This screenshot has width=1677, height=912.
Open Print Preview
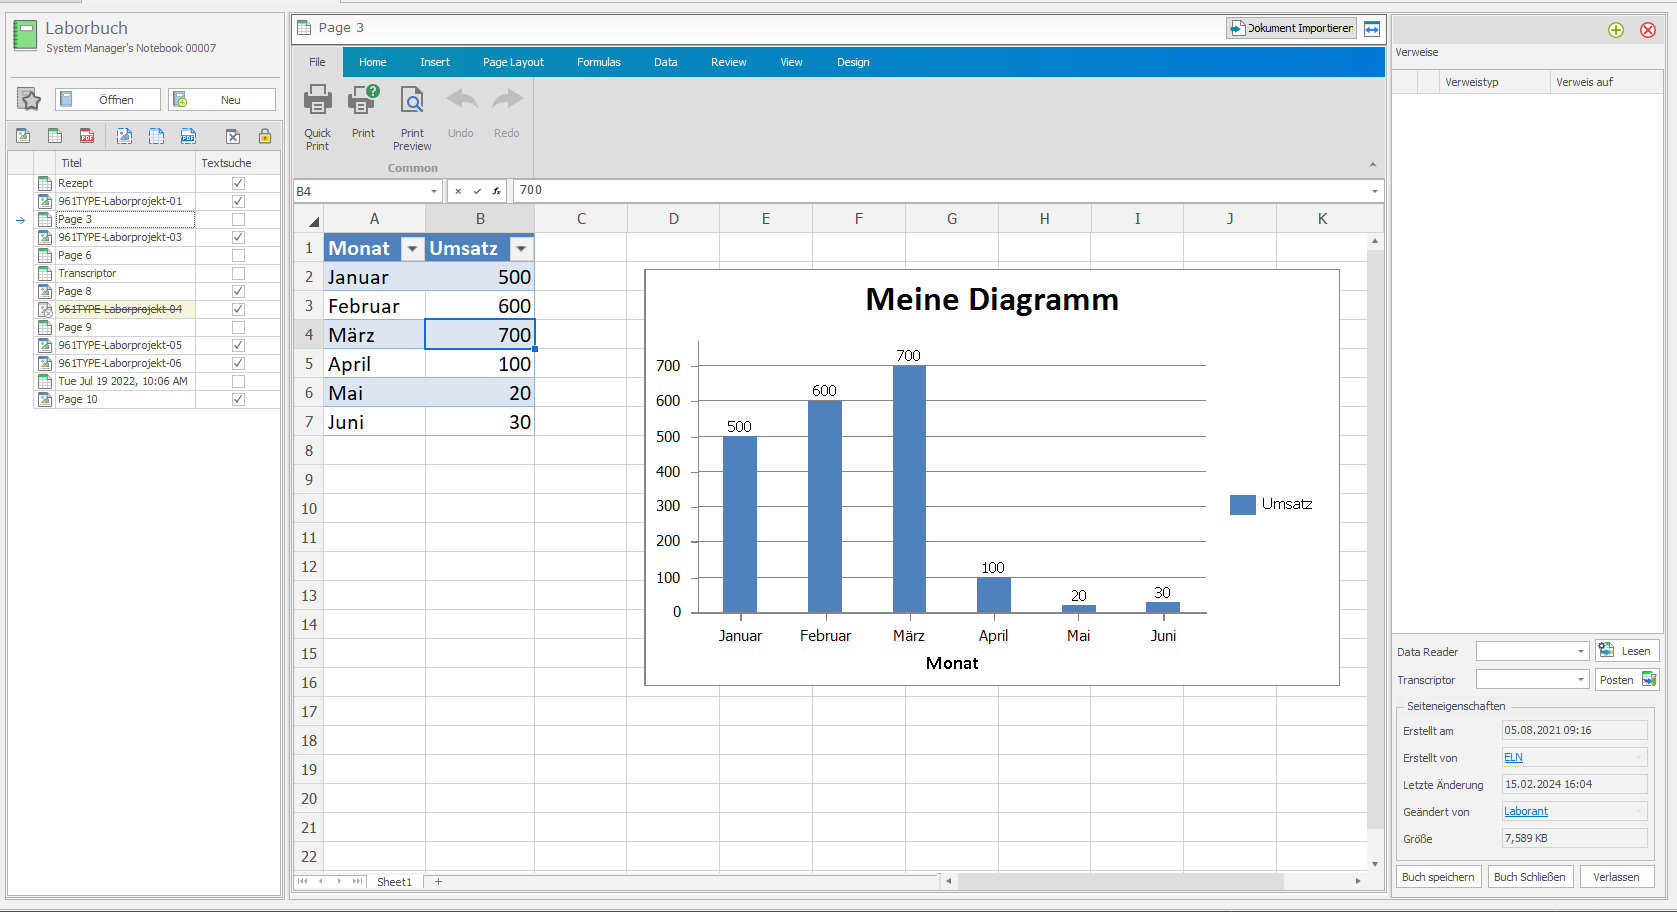pyautogui.click(x=412, y=117)
